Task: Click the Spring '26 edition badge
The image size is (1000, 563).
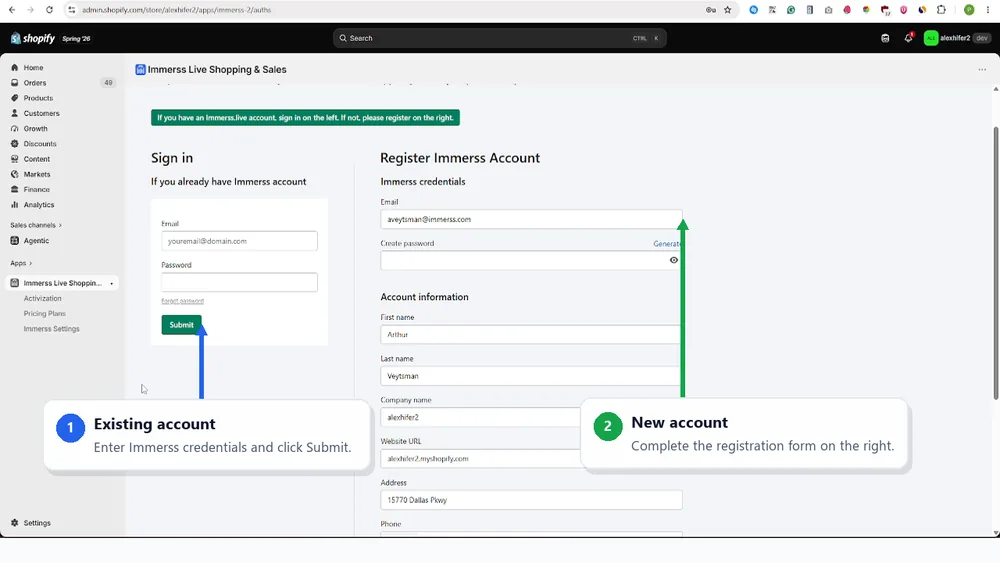Action: (x=76, y=39)
